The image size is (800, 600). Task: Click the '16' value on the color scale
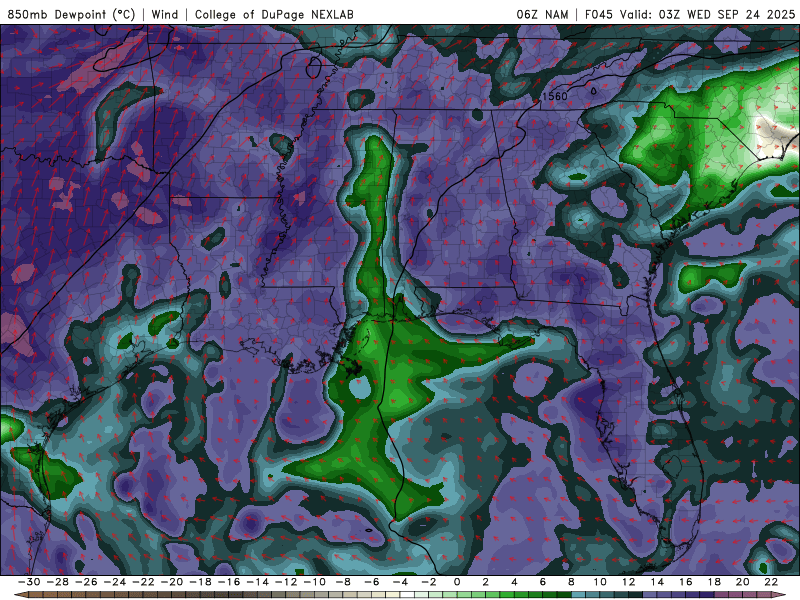(x=686, y=582)
